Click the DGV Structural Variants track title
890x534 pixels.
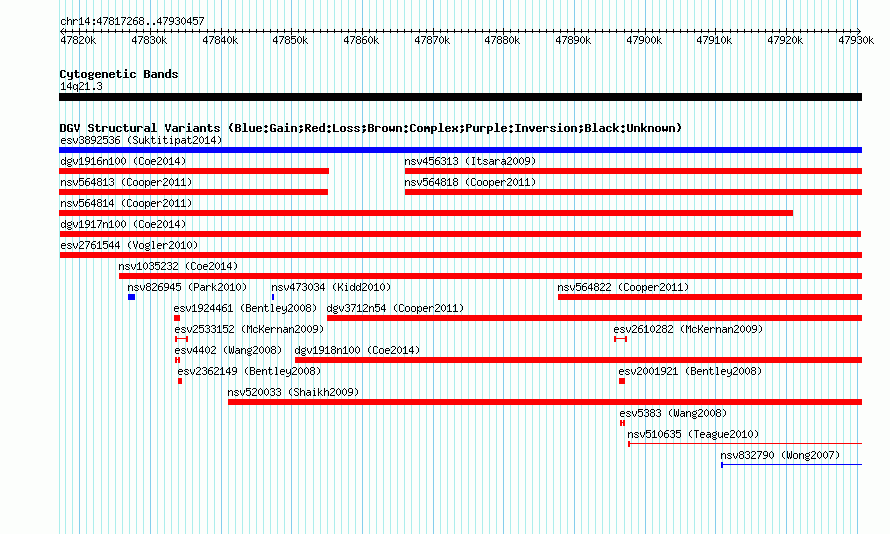click(371, 128)
